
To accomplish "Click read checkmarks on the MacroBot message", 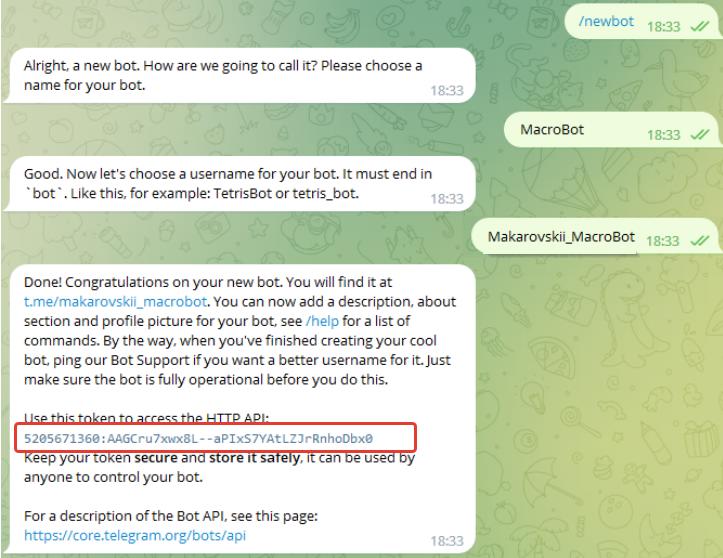I will [x=699, y=135].
